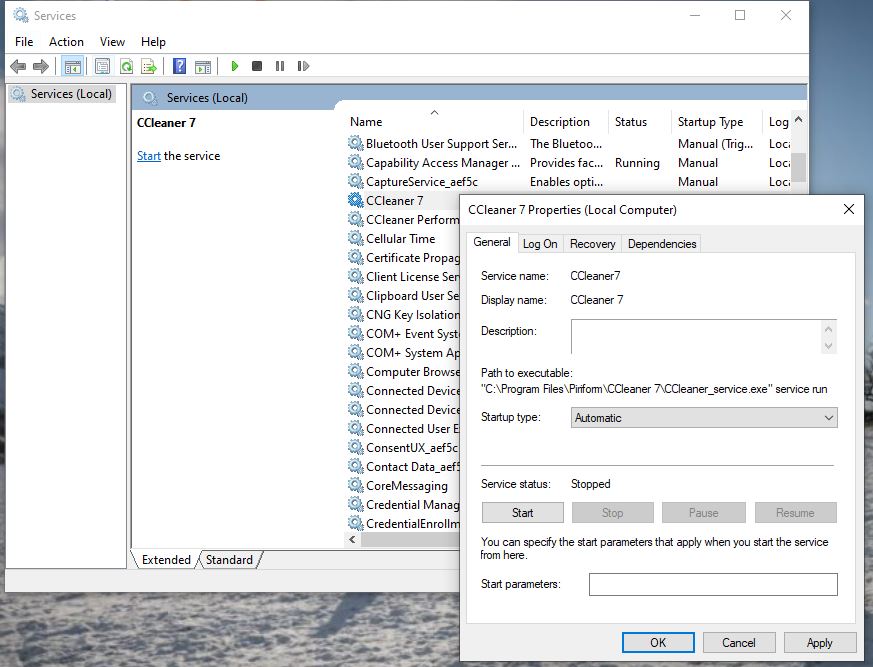Switch to the Log On tab
Viewport: 873px width, 667px height.
coord(540,243)
